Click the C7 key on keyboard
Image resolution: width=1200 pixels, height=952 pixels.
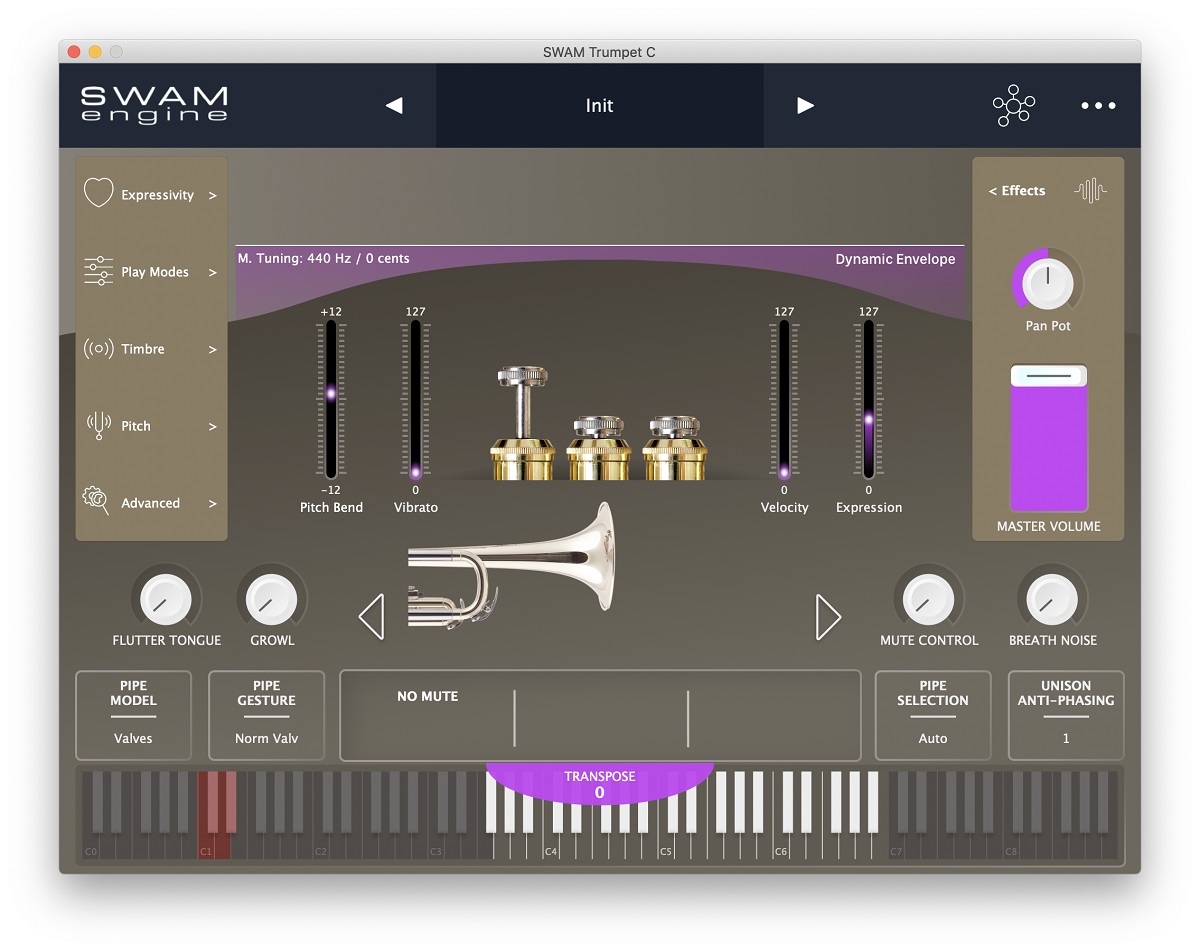[896, 846]
